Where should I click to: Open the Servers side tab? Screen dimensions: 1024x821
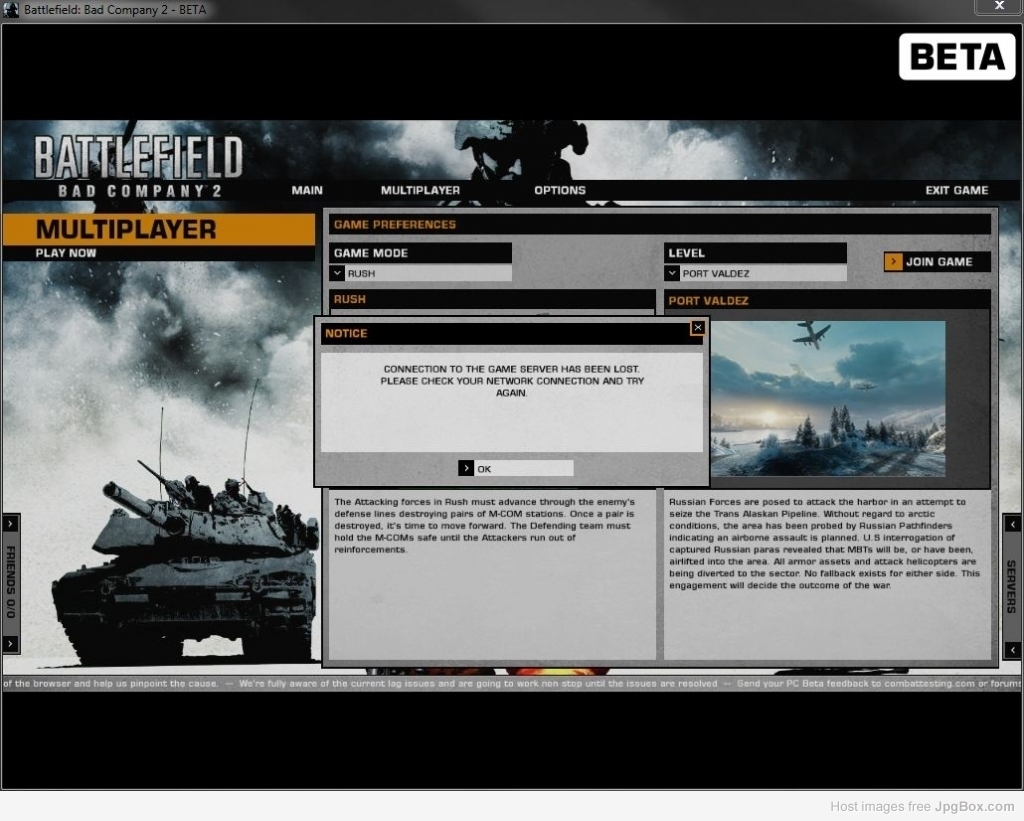pos(1012,586)
